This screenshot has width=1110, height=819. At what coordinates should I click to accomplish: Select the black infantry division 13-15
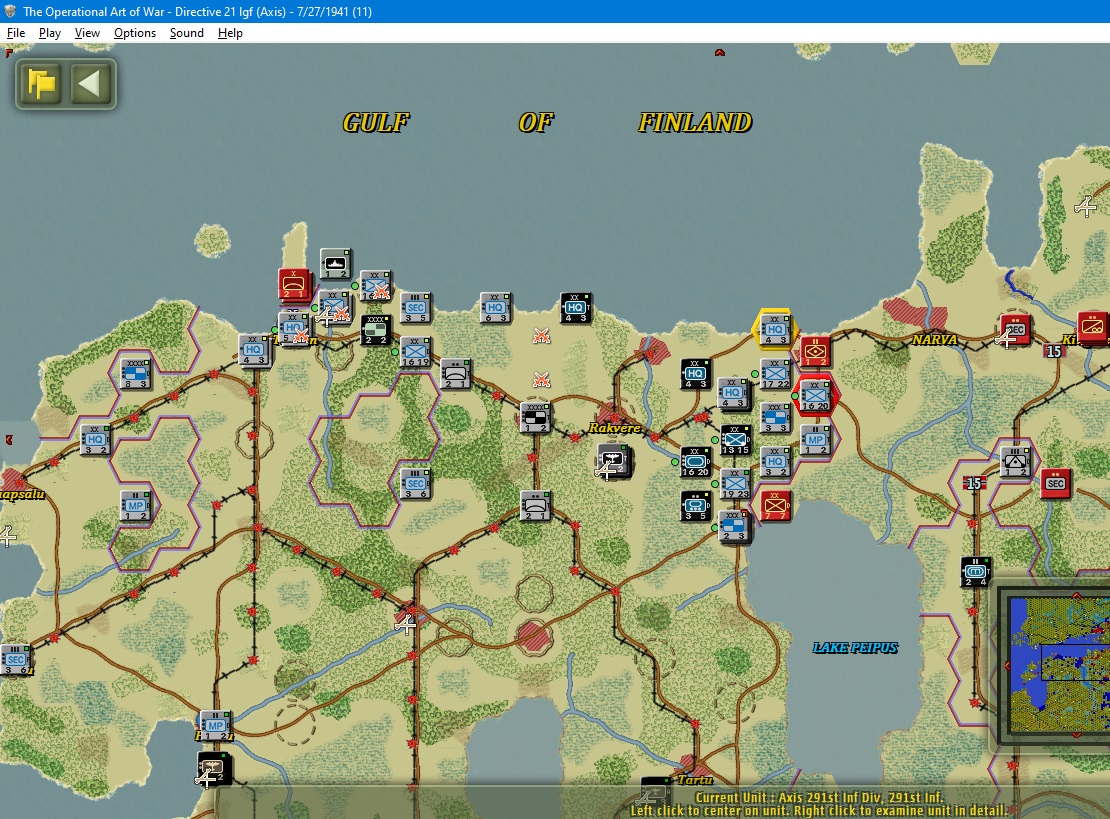coord(736,440)
